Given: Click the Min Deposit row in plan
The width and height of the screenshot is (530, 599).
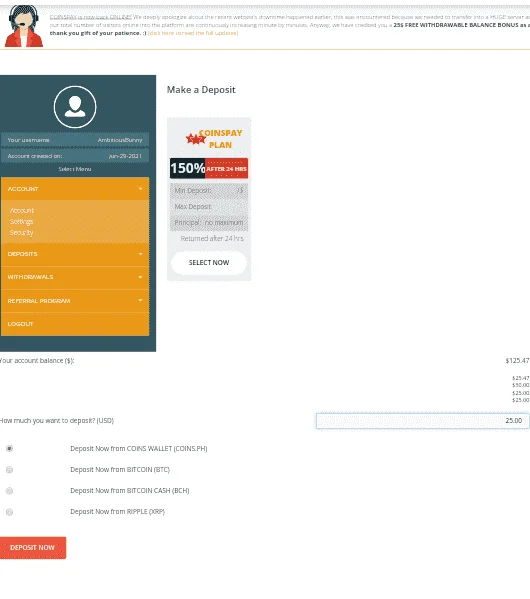Looking at the screenshot, I should coord(209,190).
